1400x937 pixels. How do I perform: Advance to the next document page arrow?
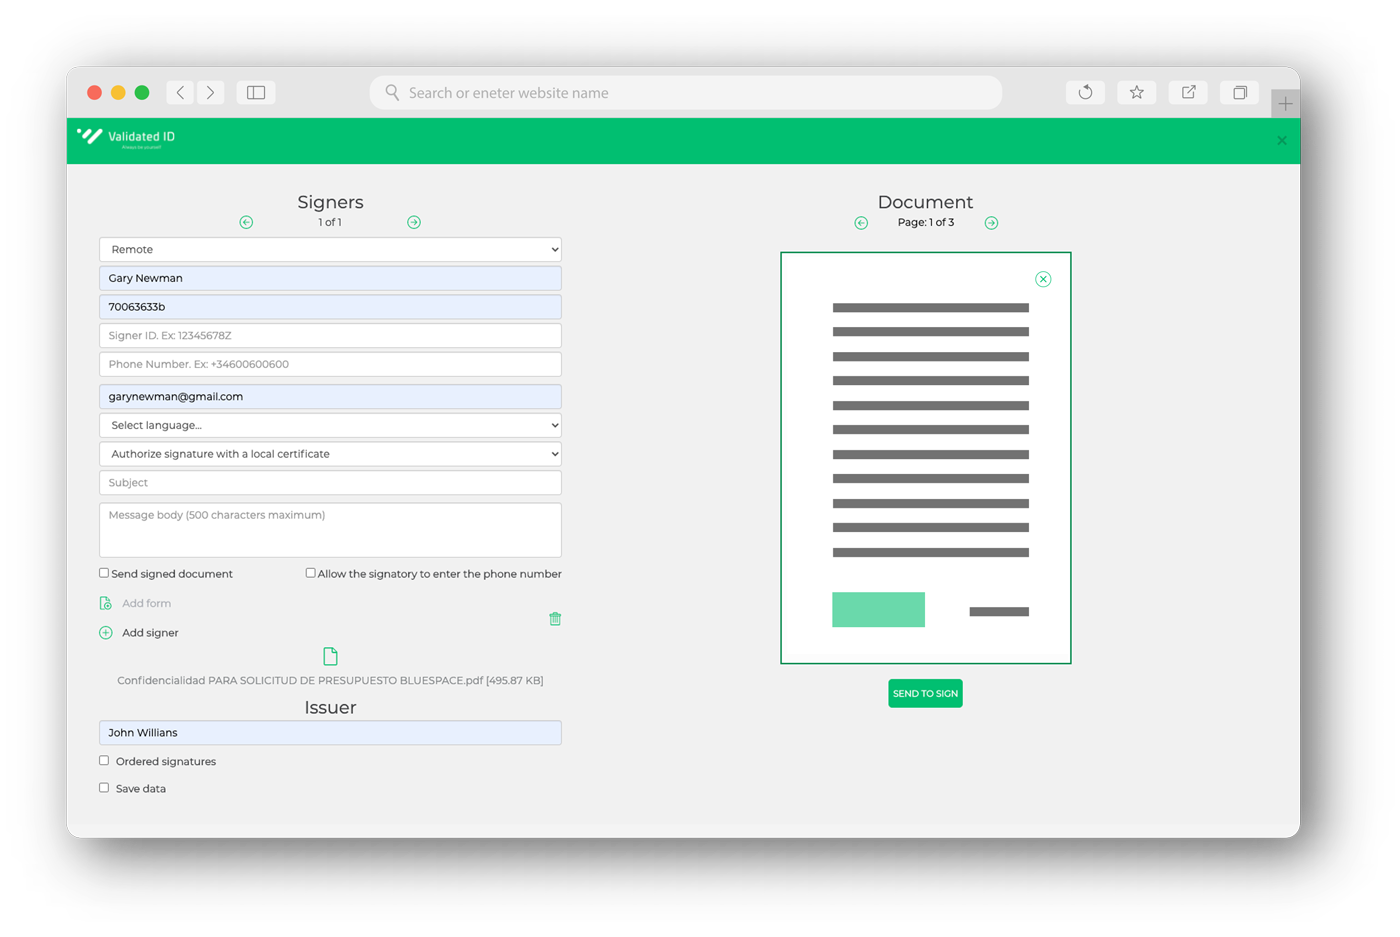[x=991, y=222]
